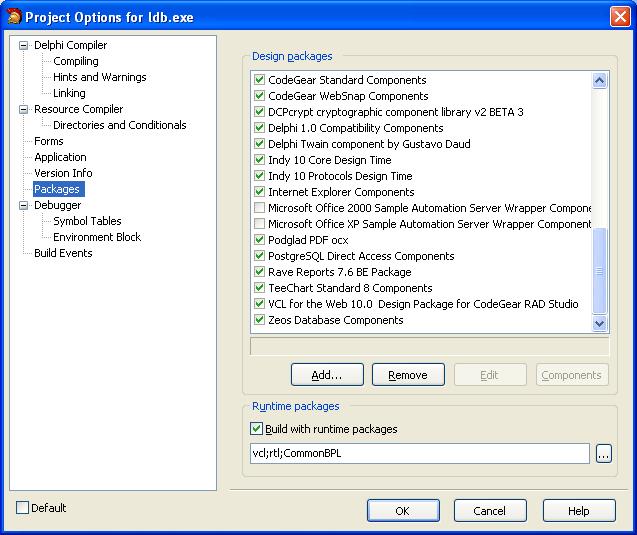Disable VCL for the Web 10.0 package
Screen dimensions: 637x535
click(259, 304)
